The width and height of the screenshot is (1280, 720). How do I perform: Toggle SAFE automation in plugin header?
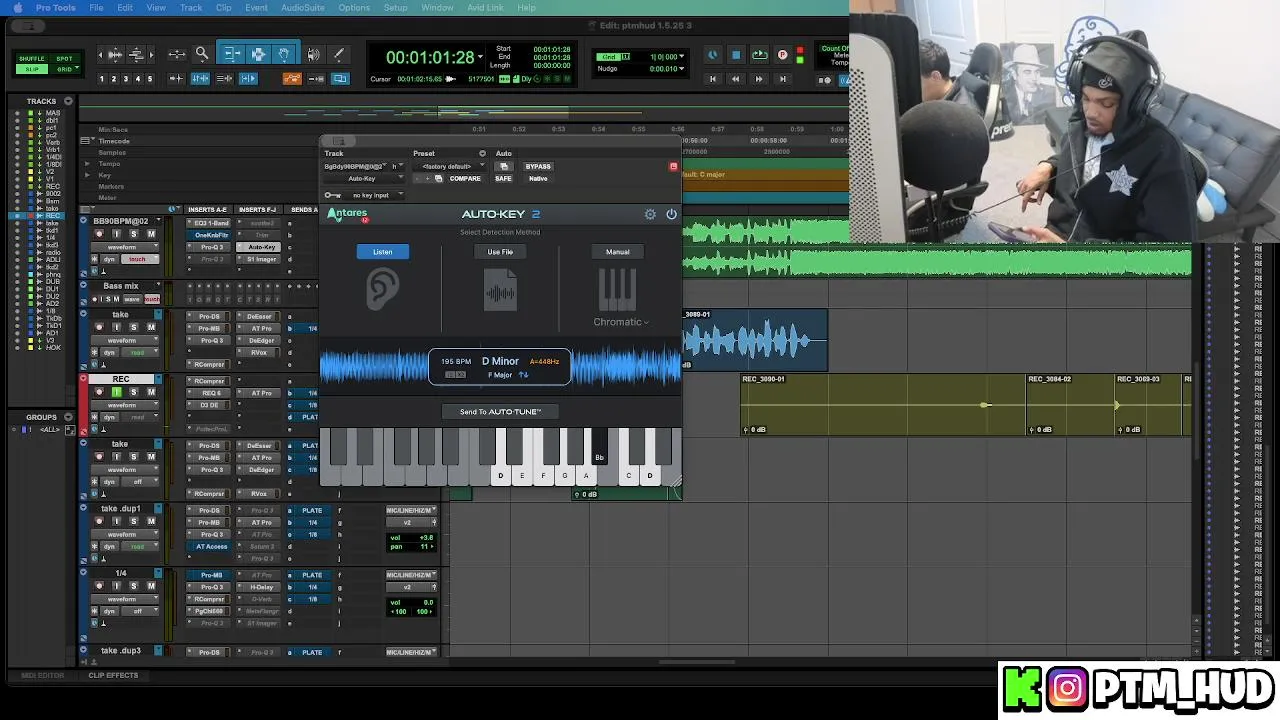click(503, 178)
